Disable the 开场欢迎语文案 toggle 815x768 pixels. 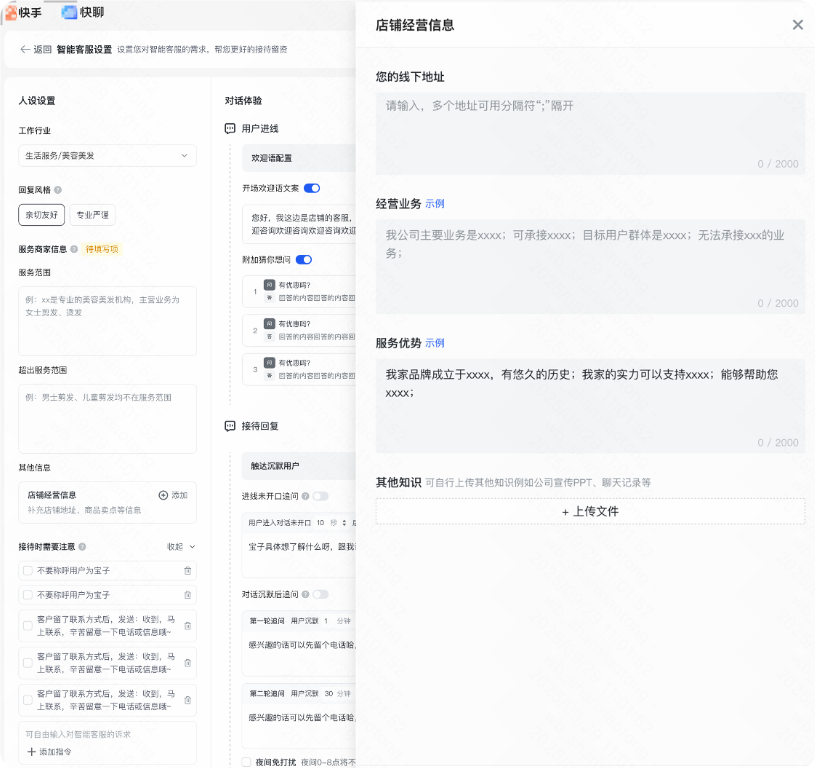point(311,188)
